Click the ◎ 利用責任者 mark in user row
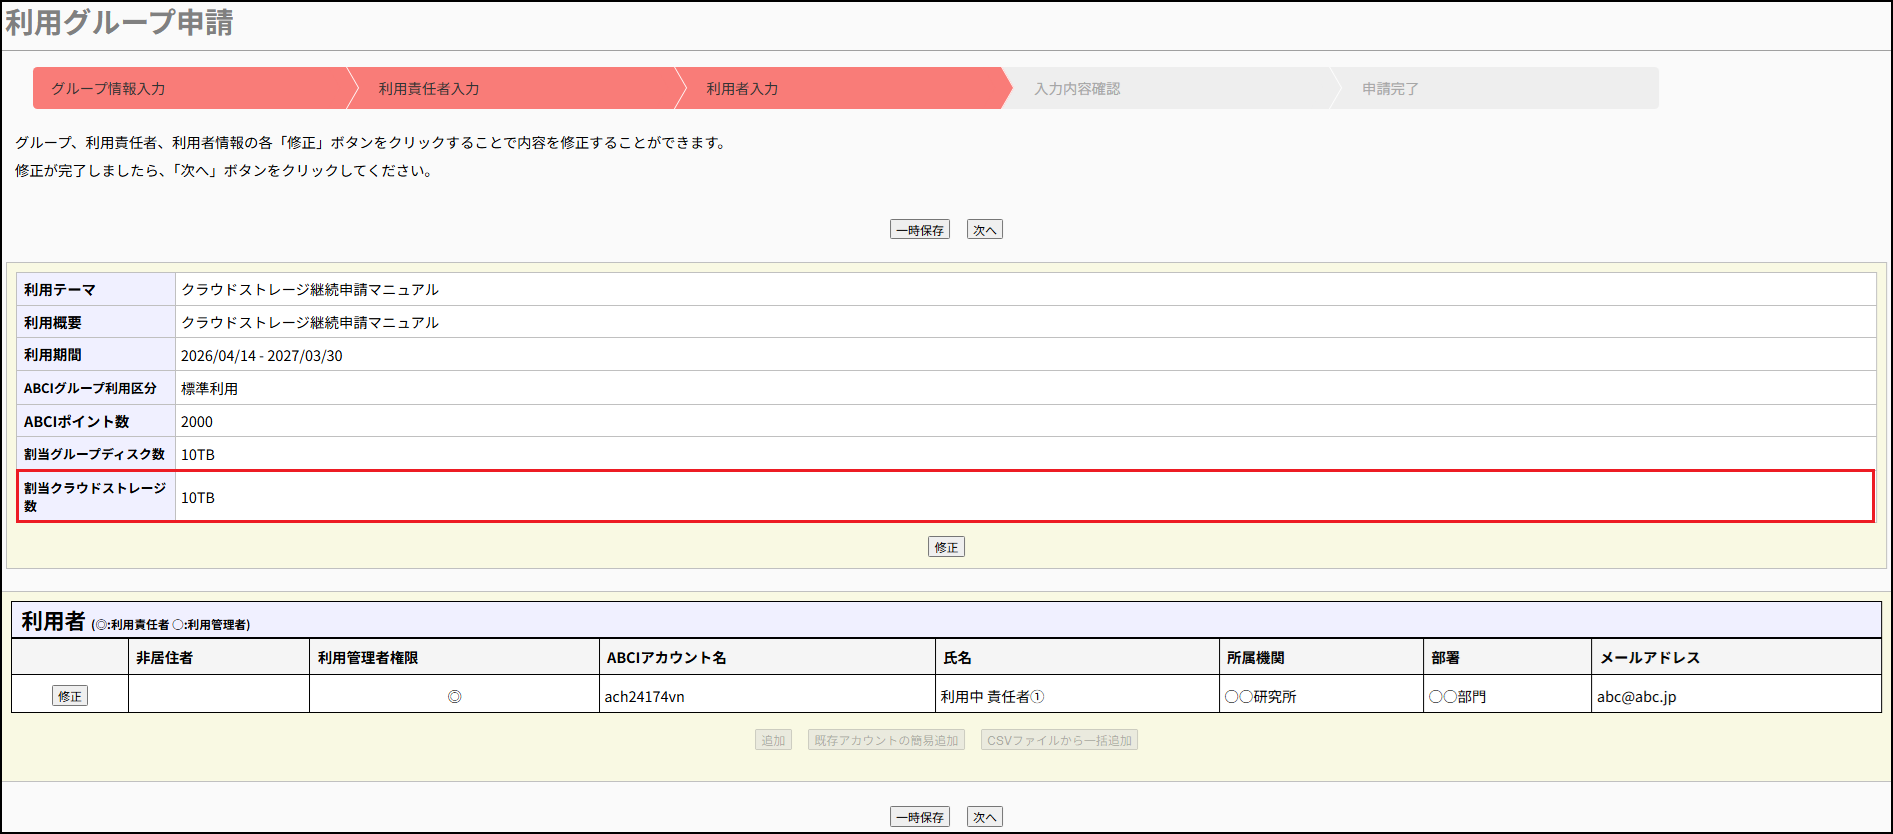The image size is (1893, 834). (454, 696)
